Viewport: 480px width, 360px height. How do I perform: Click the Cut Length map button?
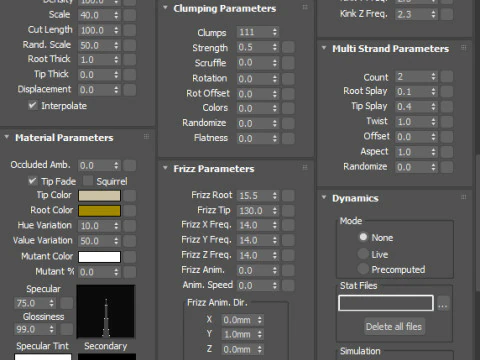(x=130, y=30)
